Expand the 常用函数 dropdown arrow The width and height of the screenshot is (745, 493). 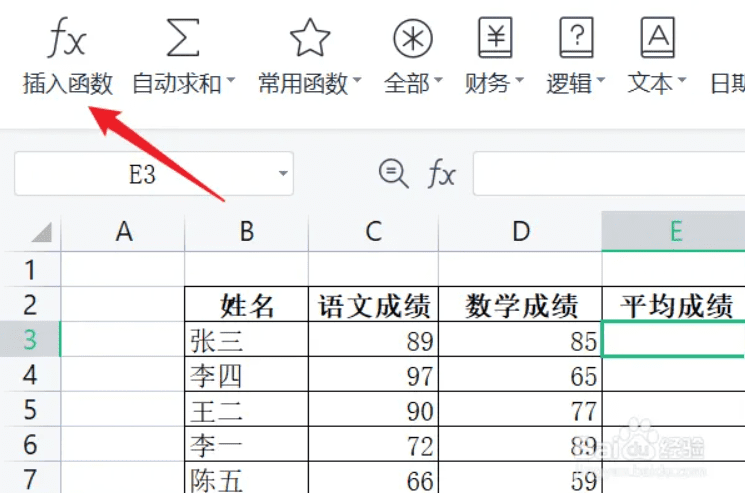[x=357, y=83]
